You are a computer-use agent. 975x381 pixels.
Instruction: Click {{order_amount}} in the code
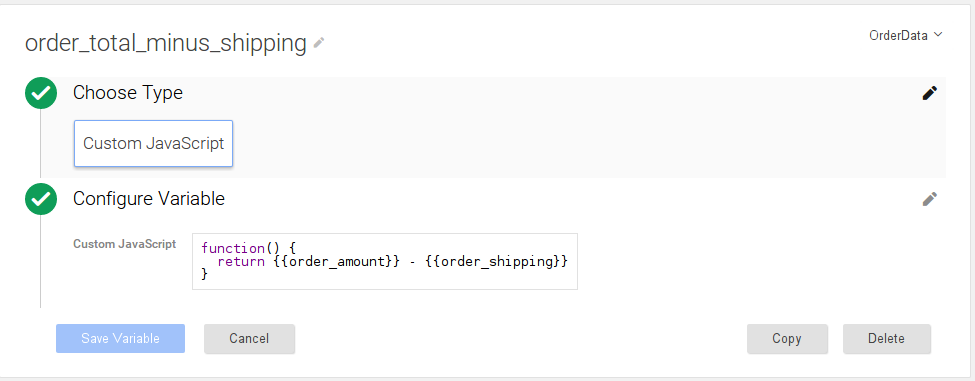(x=334, y=262)
